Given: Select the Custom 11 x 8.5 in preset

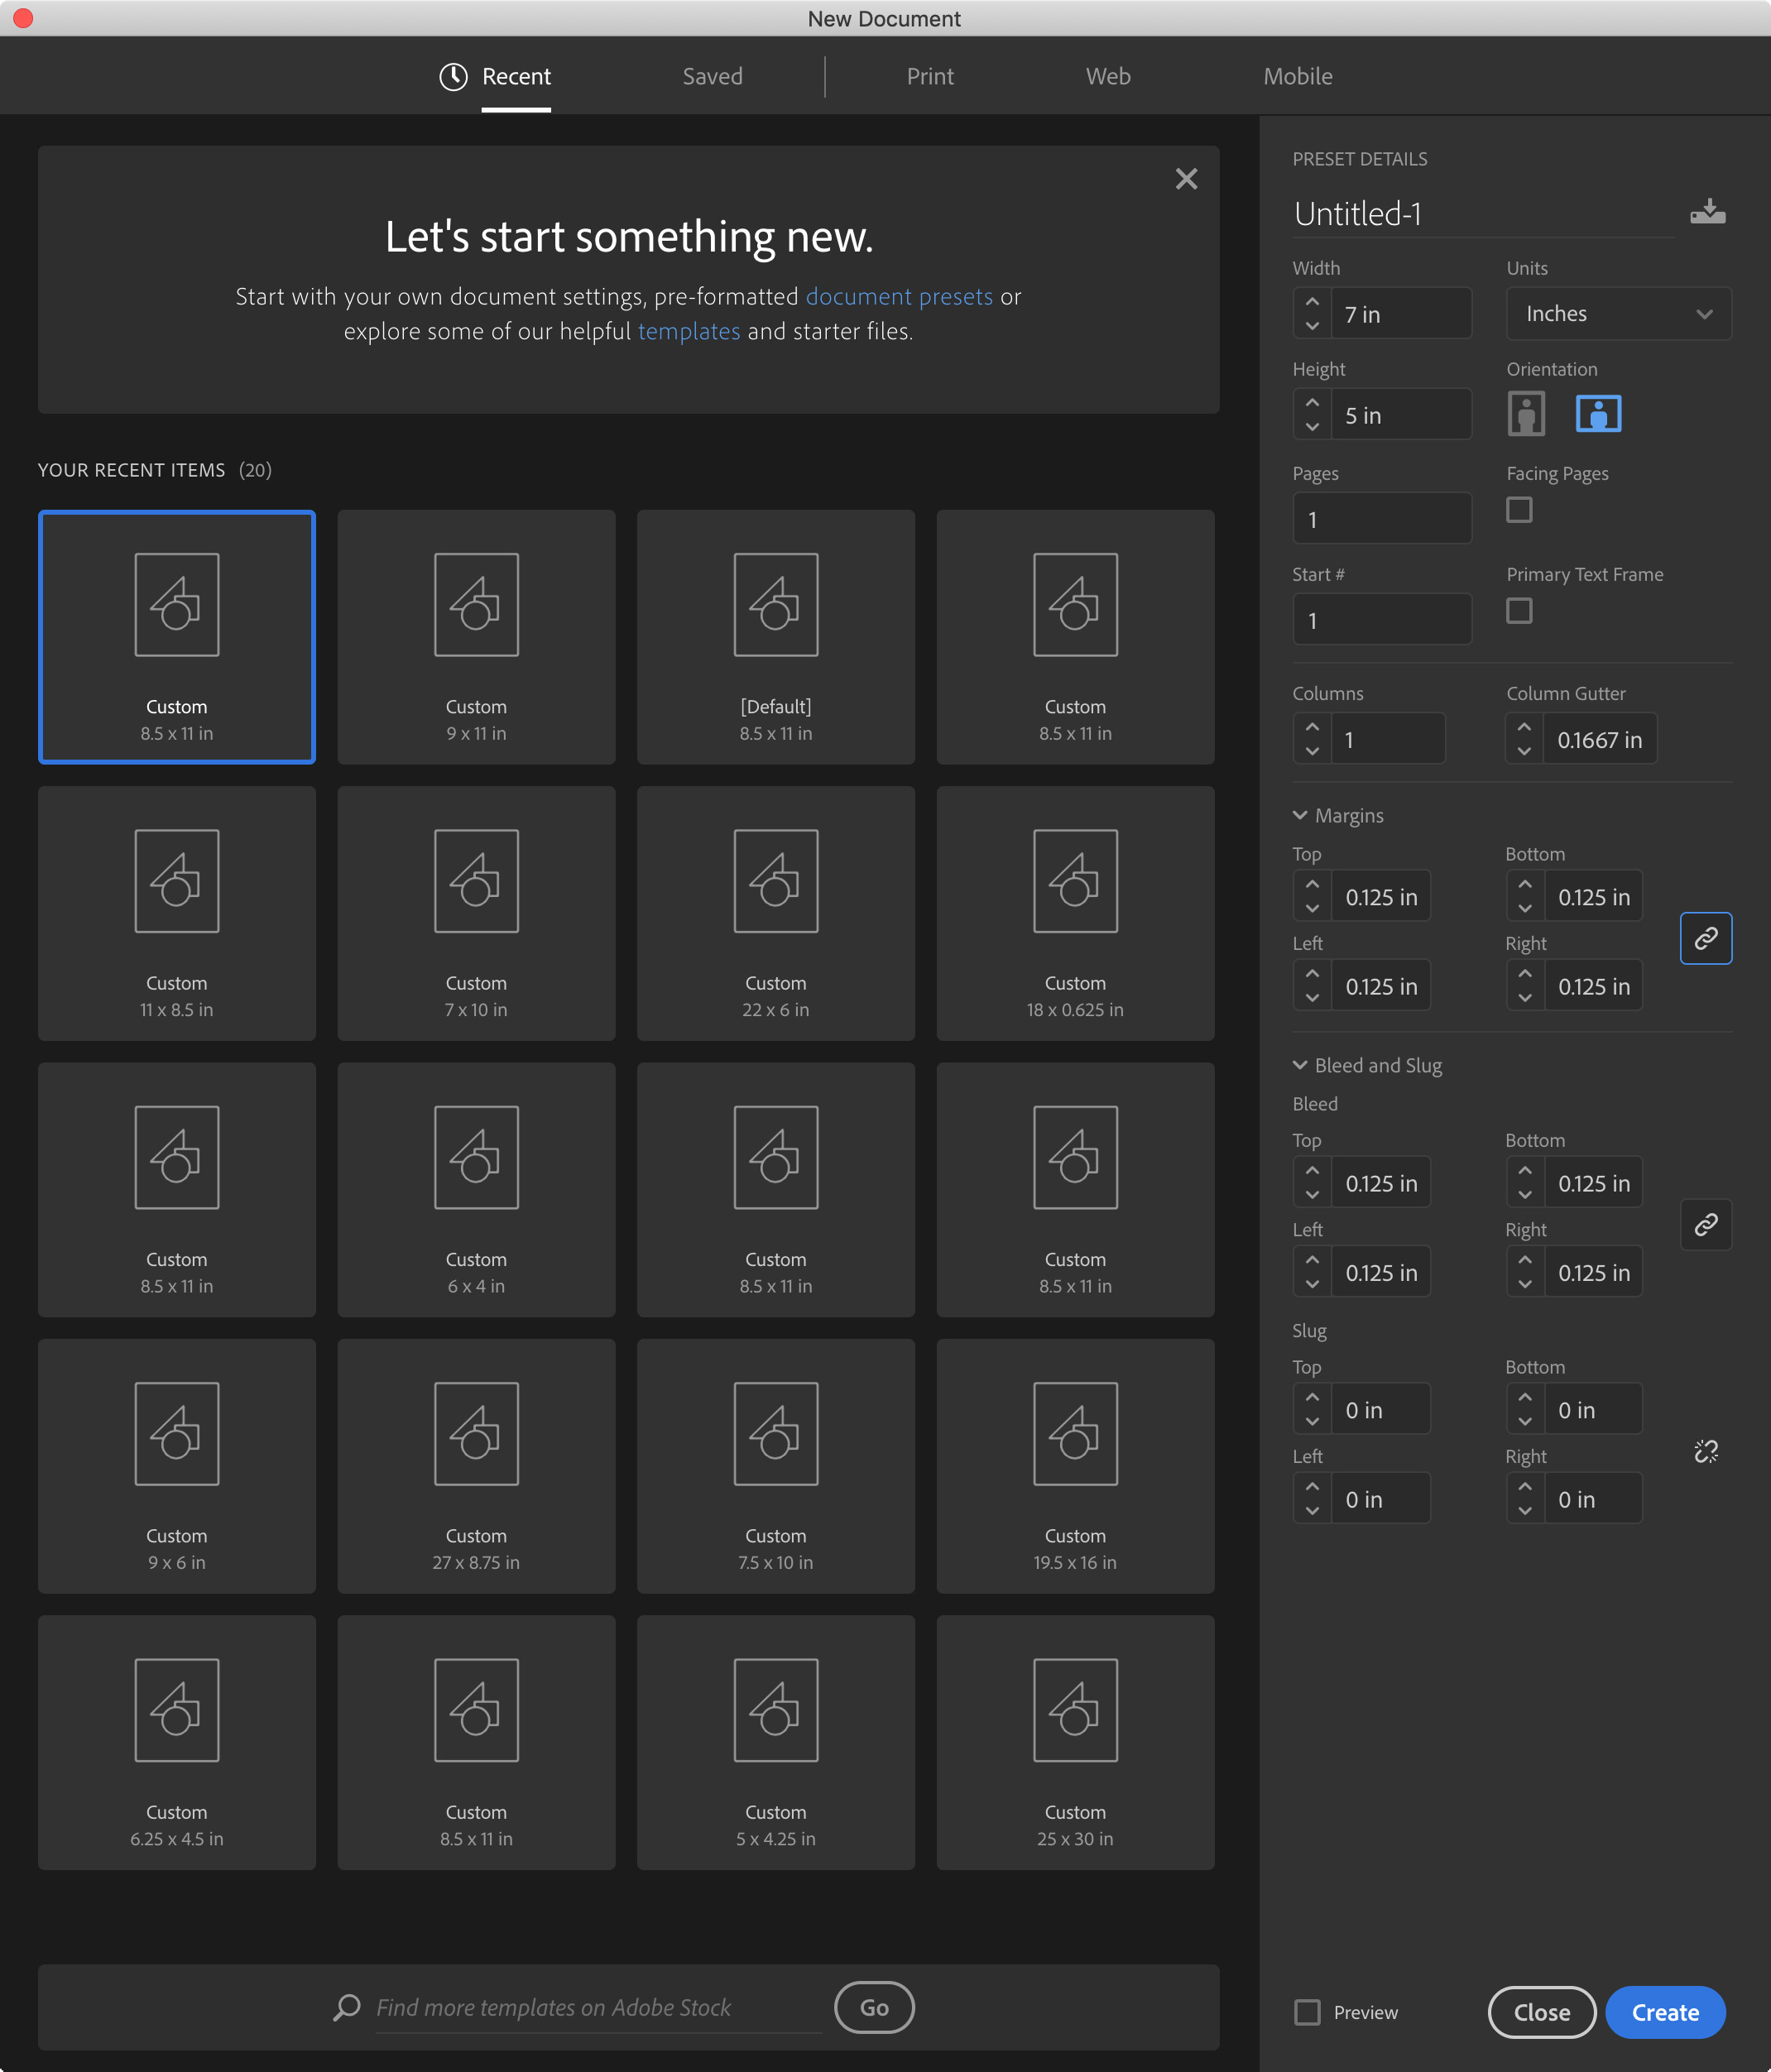Looking at the screenshot, I should click(x=177, y=913).
